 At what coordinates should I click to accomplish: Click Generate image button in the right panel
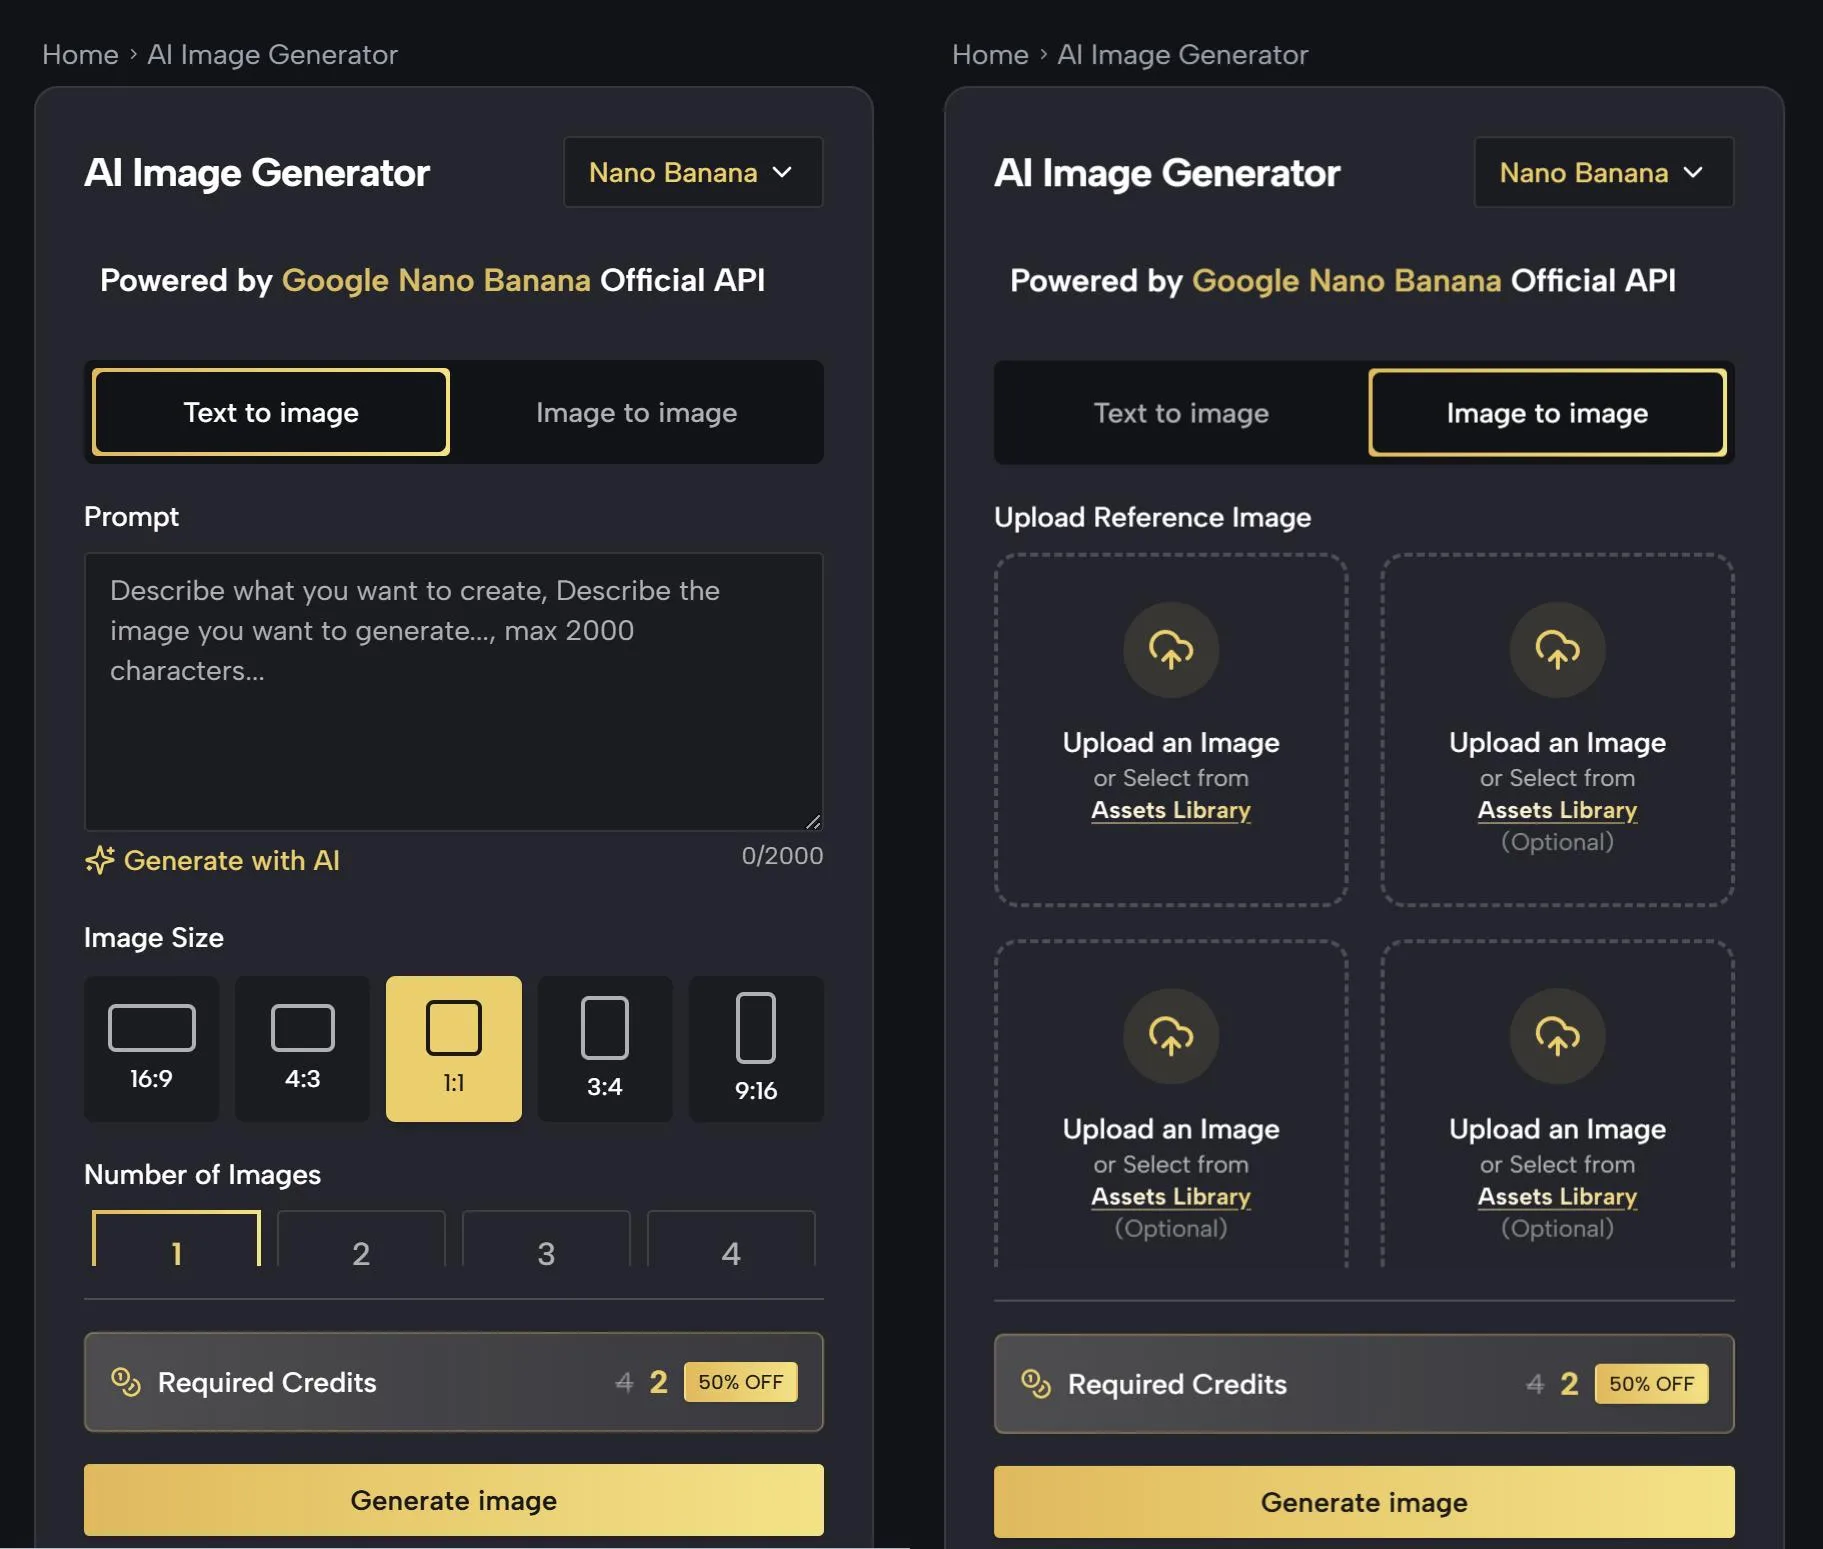click(1364, 1502)
